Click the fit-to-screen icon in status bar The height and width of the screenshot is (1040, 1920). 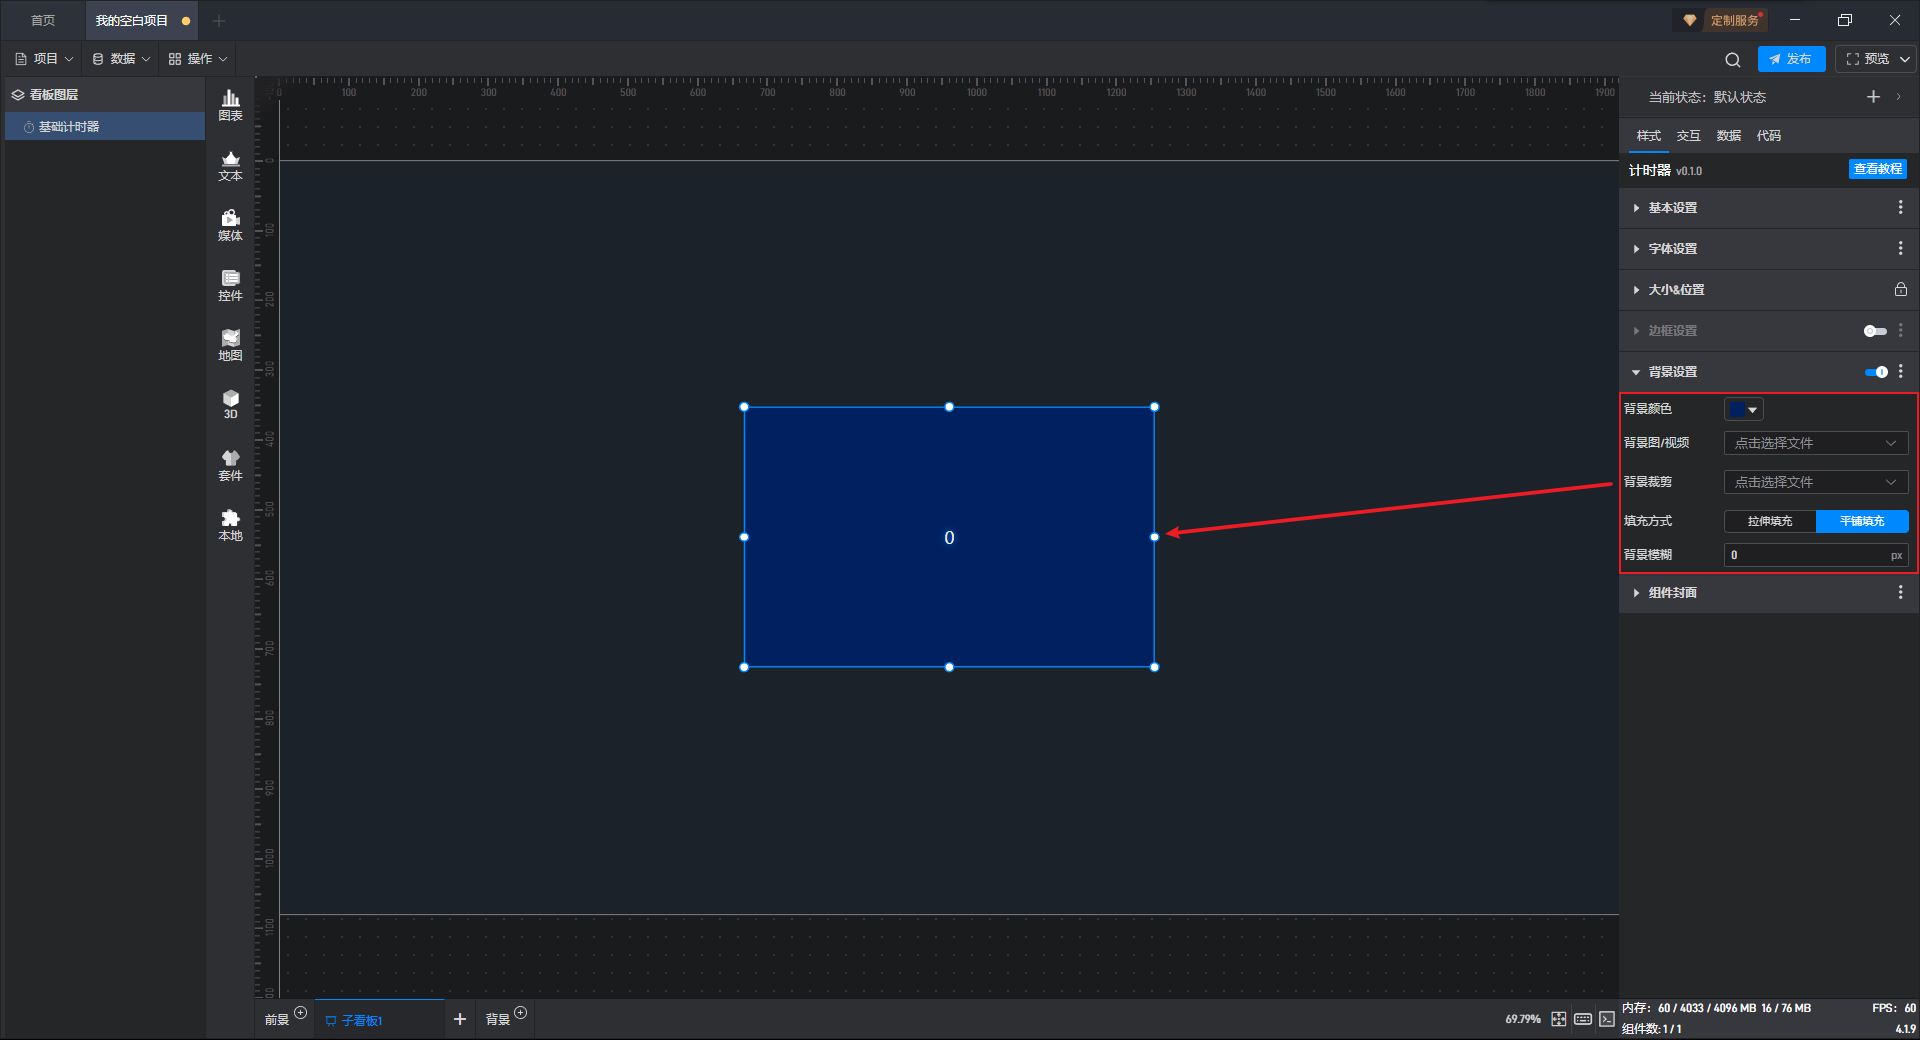(x=1559, y=1019)
